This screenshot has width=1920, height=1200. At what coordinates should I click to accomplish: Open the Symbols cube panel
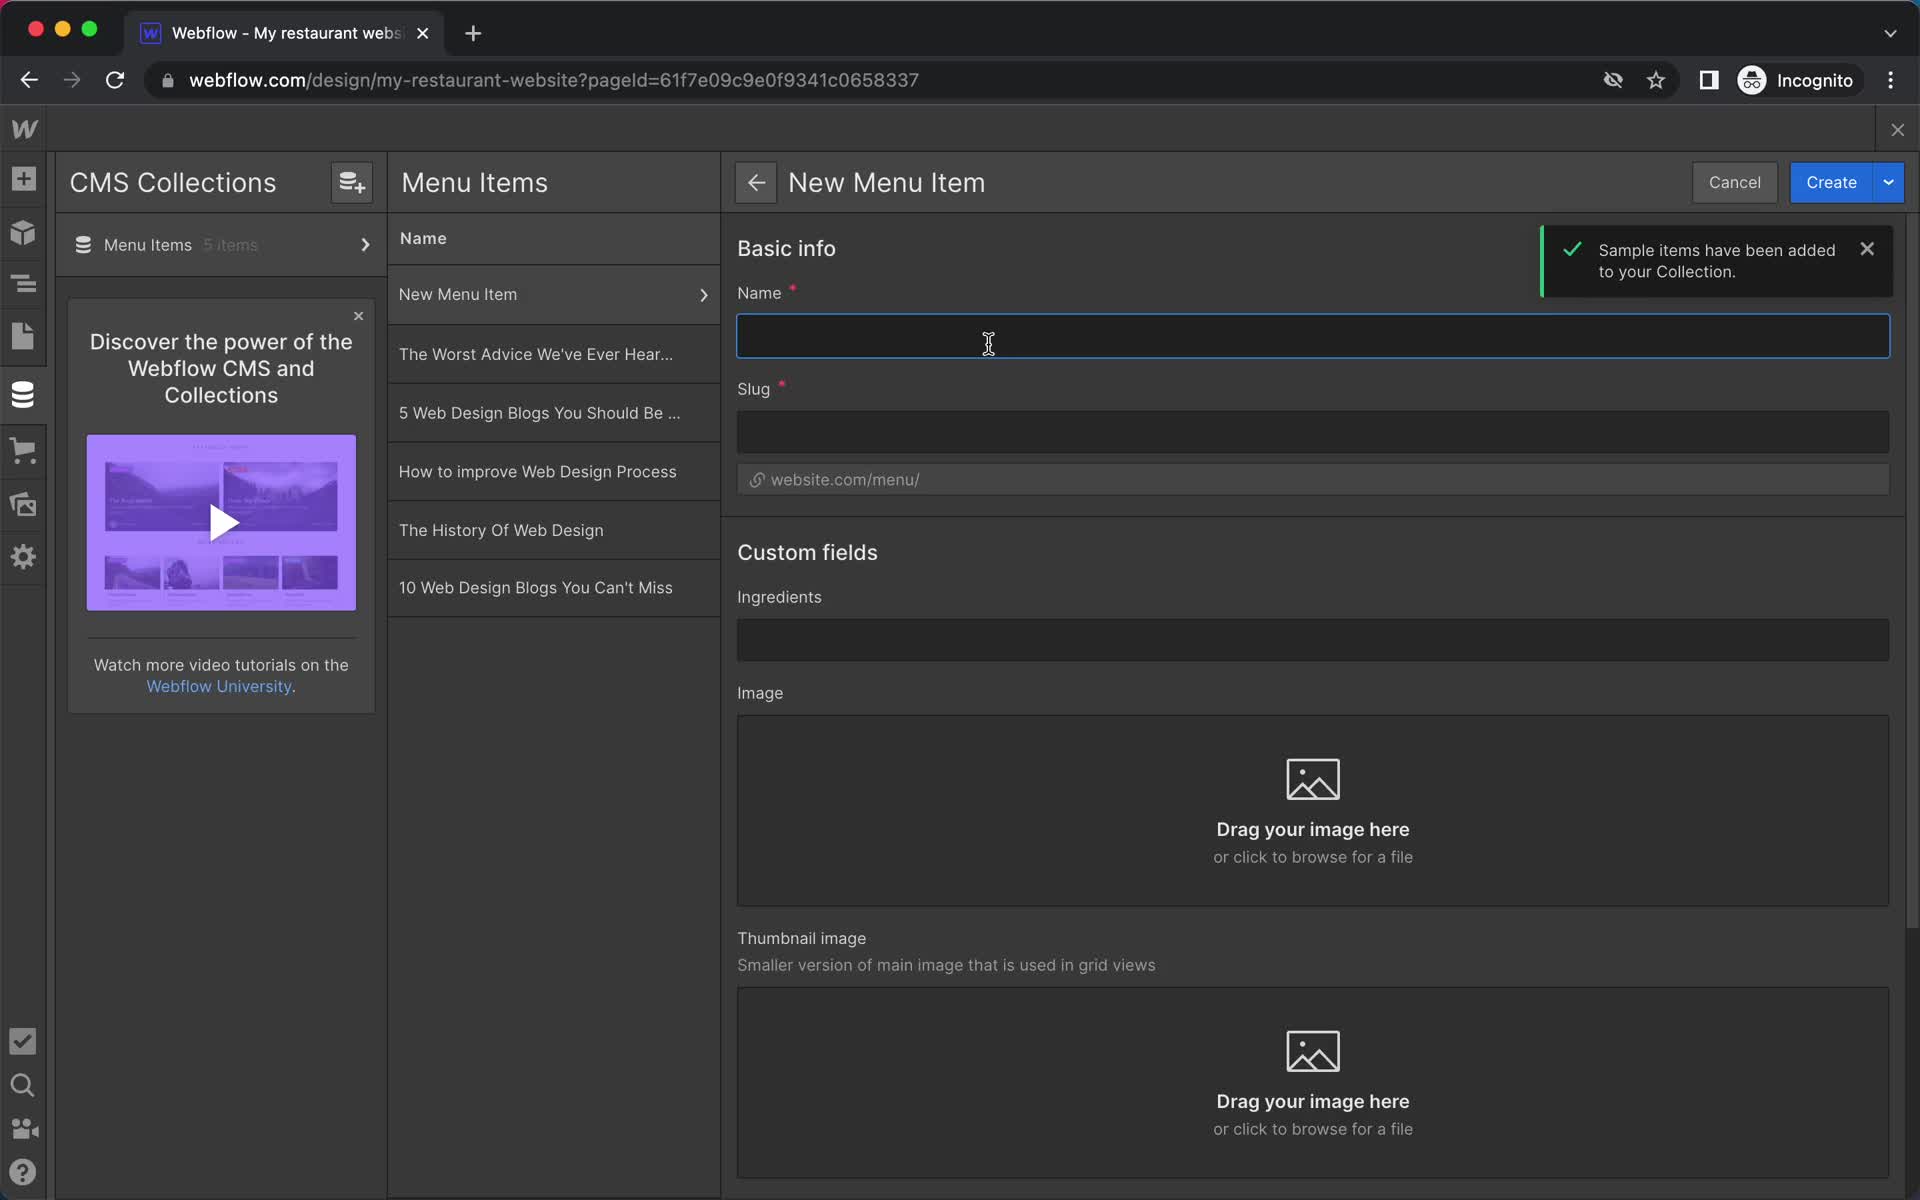click(x=23, y=233)
